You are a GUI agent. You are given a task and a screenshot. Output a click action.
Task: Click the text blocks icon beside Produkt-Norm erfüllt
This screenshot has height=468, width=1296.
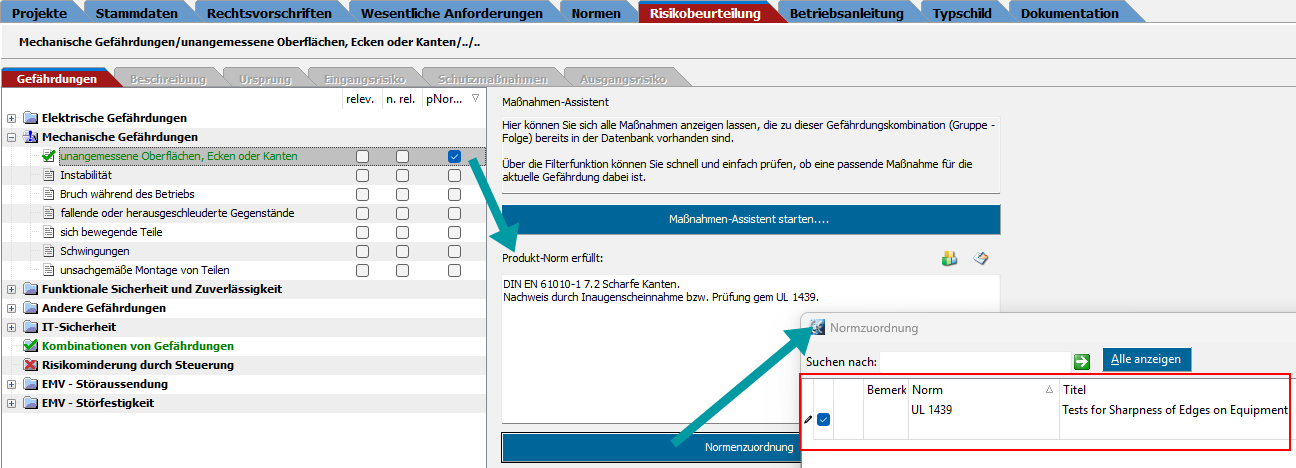point(950,259)
